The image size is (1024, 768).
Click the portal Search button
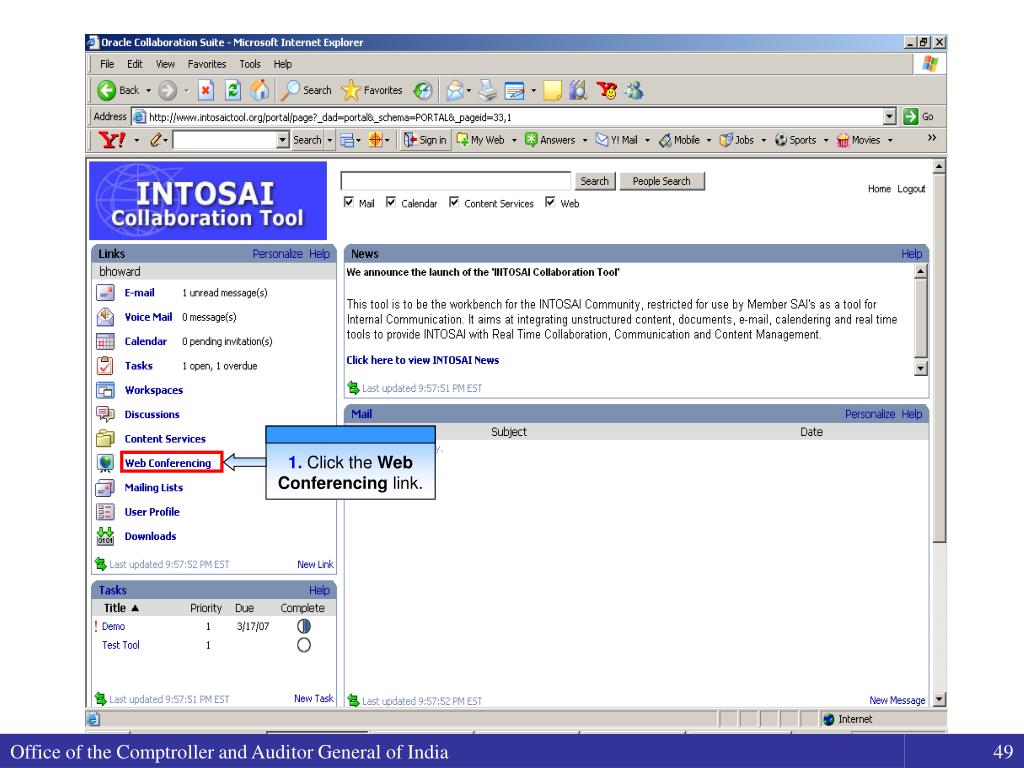[x=595, y=181]
